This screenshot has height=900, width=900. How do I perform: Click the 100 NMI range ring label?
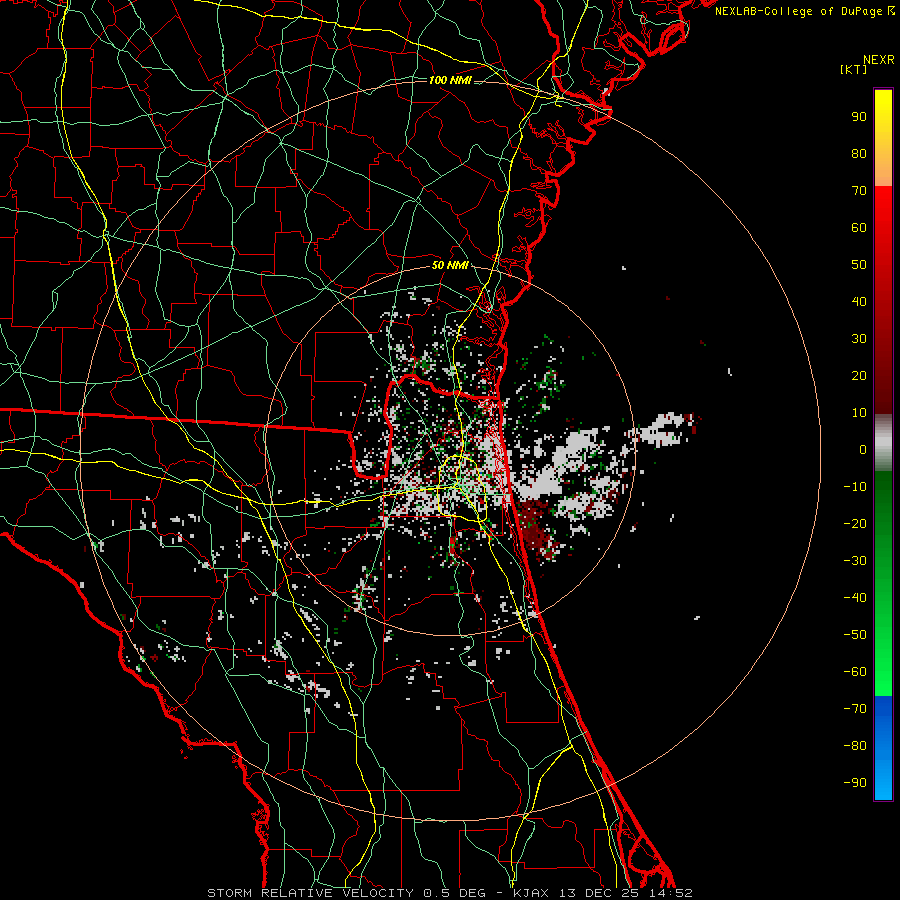coord(450,80)
